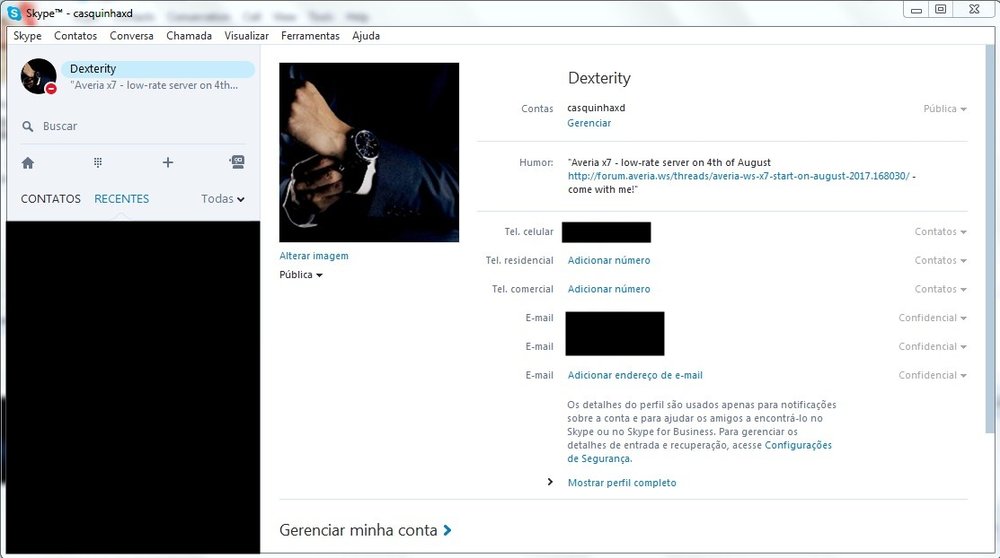This screenshot has height=558, width=1000.
Task: Click the search magnifier icon
Action: [x=27, y=126]
